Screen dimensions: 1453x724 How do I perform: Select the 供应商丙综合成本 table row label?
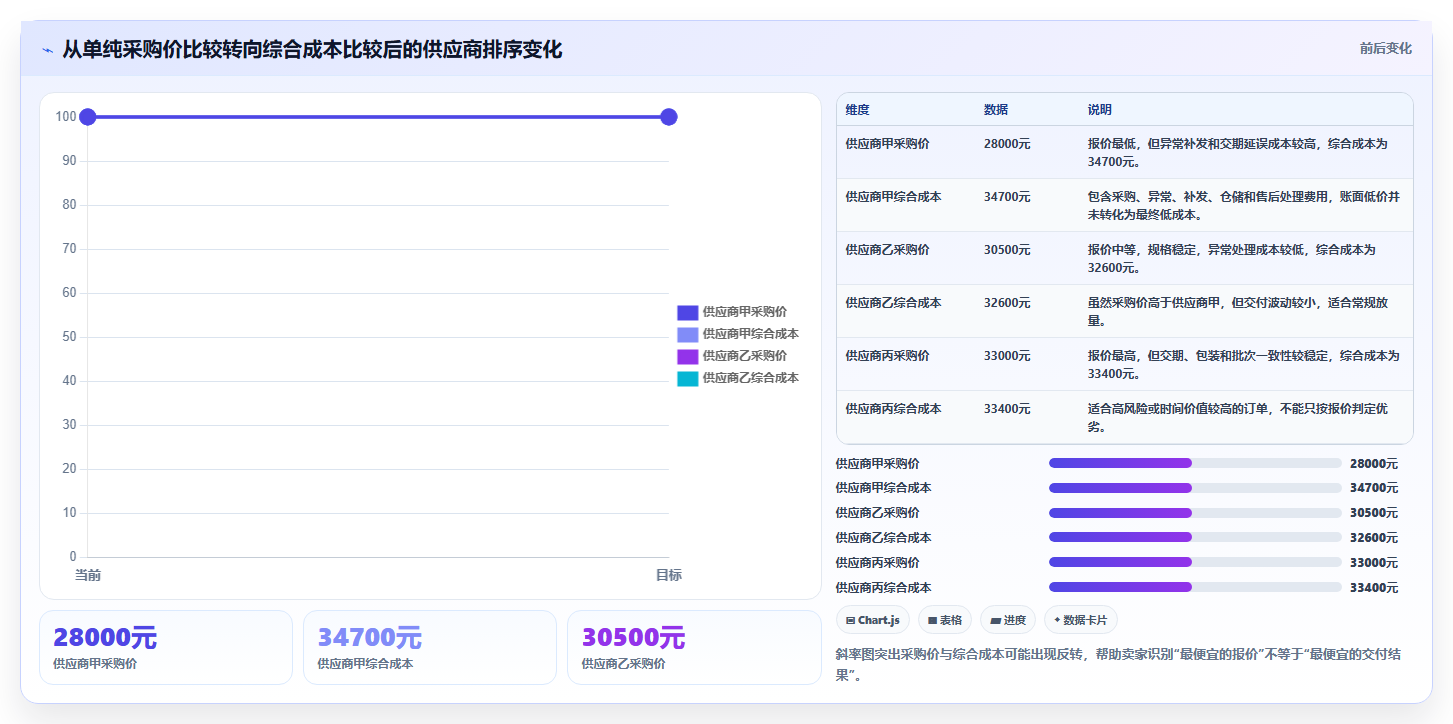[x=893, y=409]
